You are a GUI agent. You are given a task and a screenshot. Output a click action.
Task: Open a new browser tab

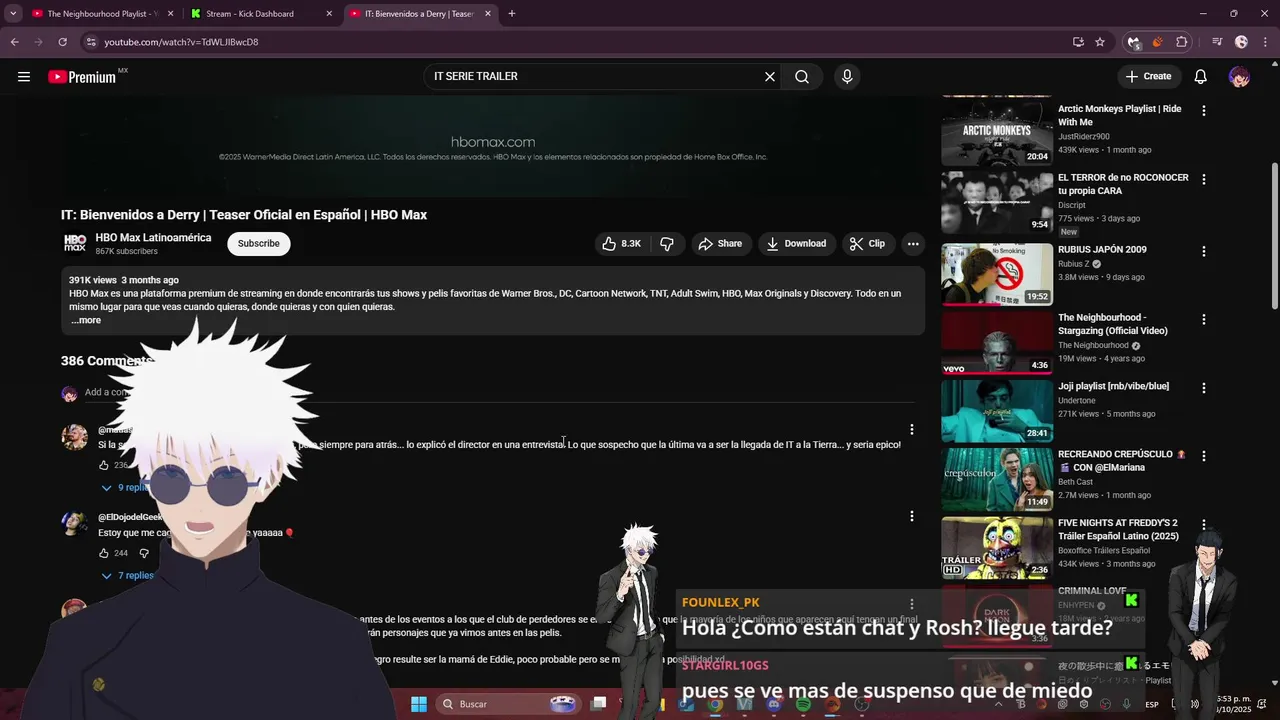click(512, 14)
